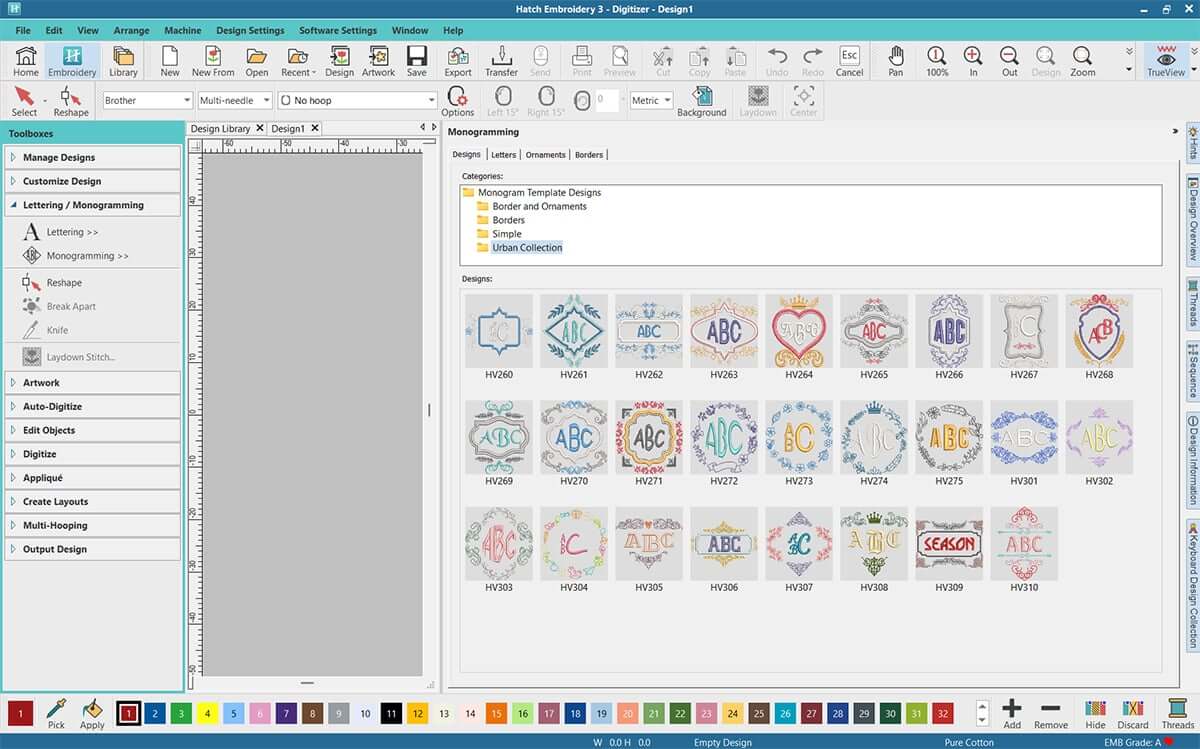Open the Background settings icon
Image resolution: width=1200 pixels, height=749 pixels.
[x=701, y=100]
